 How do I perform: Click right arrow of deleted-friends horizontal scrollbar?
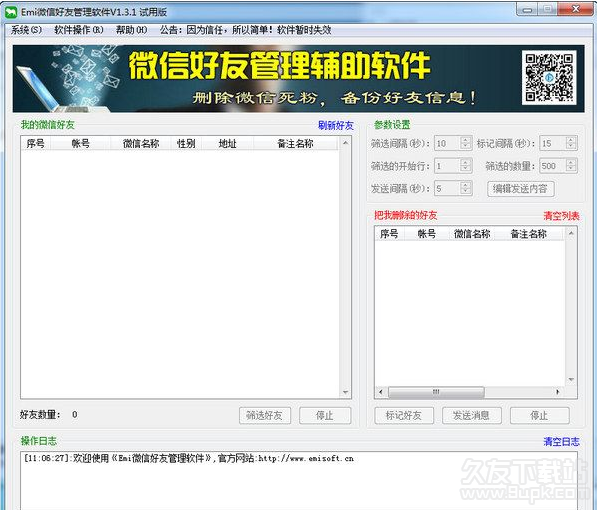point(558,392)
